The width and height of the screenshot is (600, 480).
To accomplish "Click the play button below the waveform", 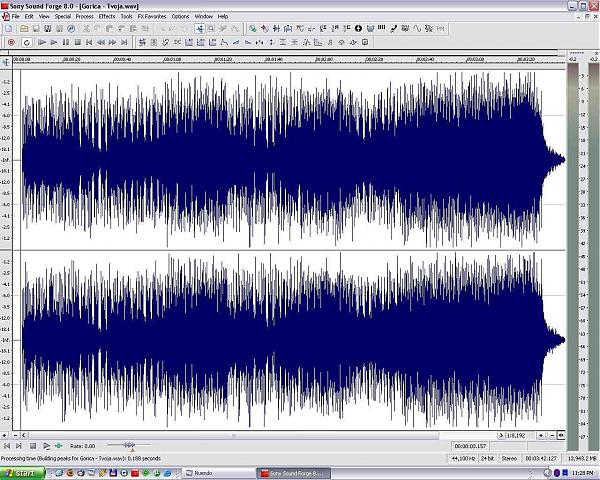I will coord(46,446).
